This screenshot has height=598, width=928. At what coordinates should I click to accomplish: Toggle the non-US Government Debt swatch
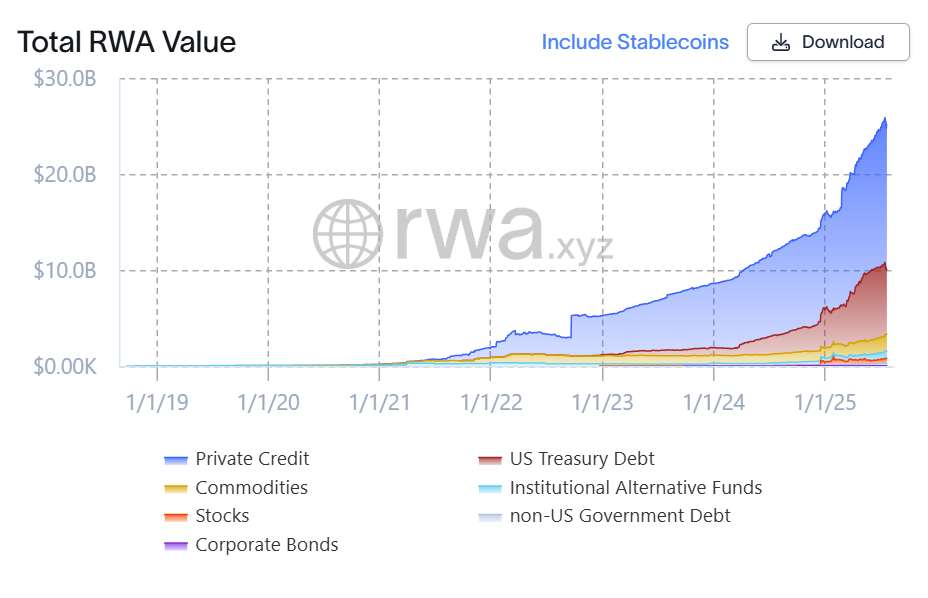point(490,516)
